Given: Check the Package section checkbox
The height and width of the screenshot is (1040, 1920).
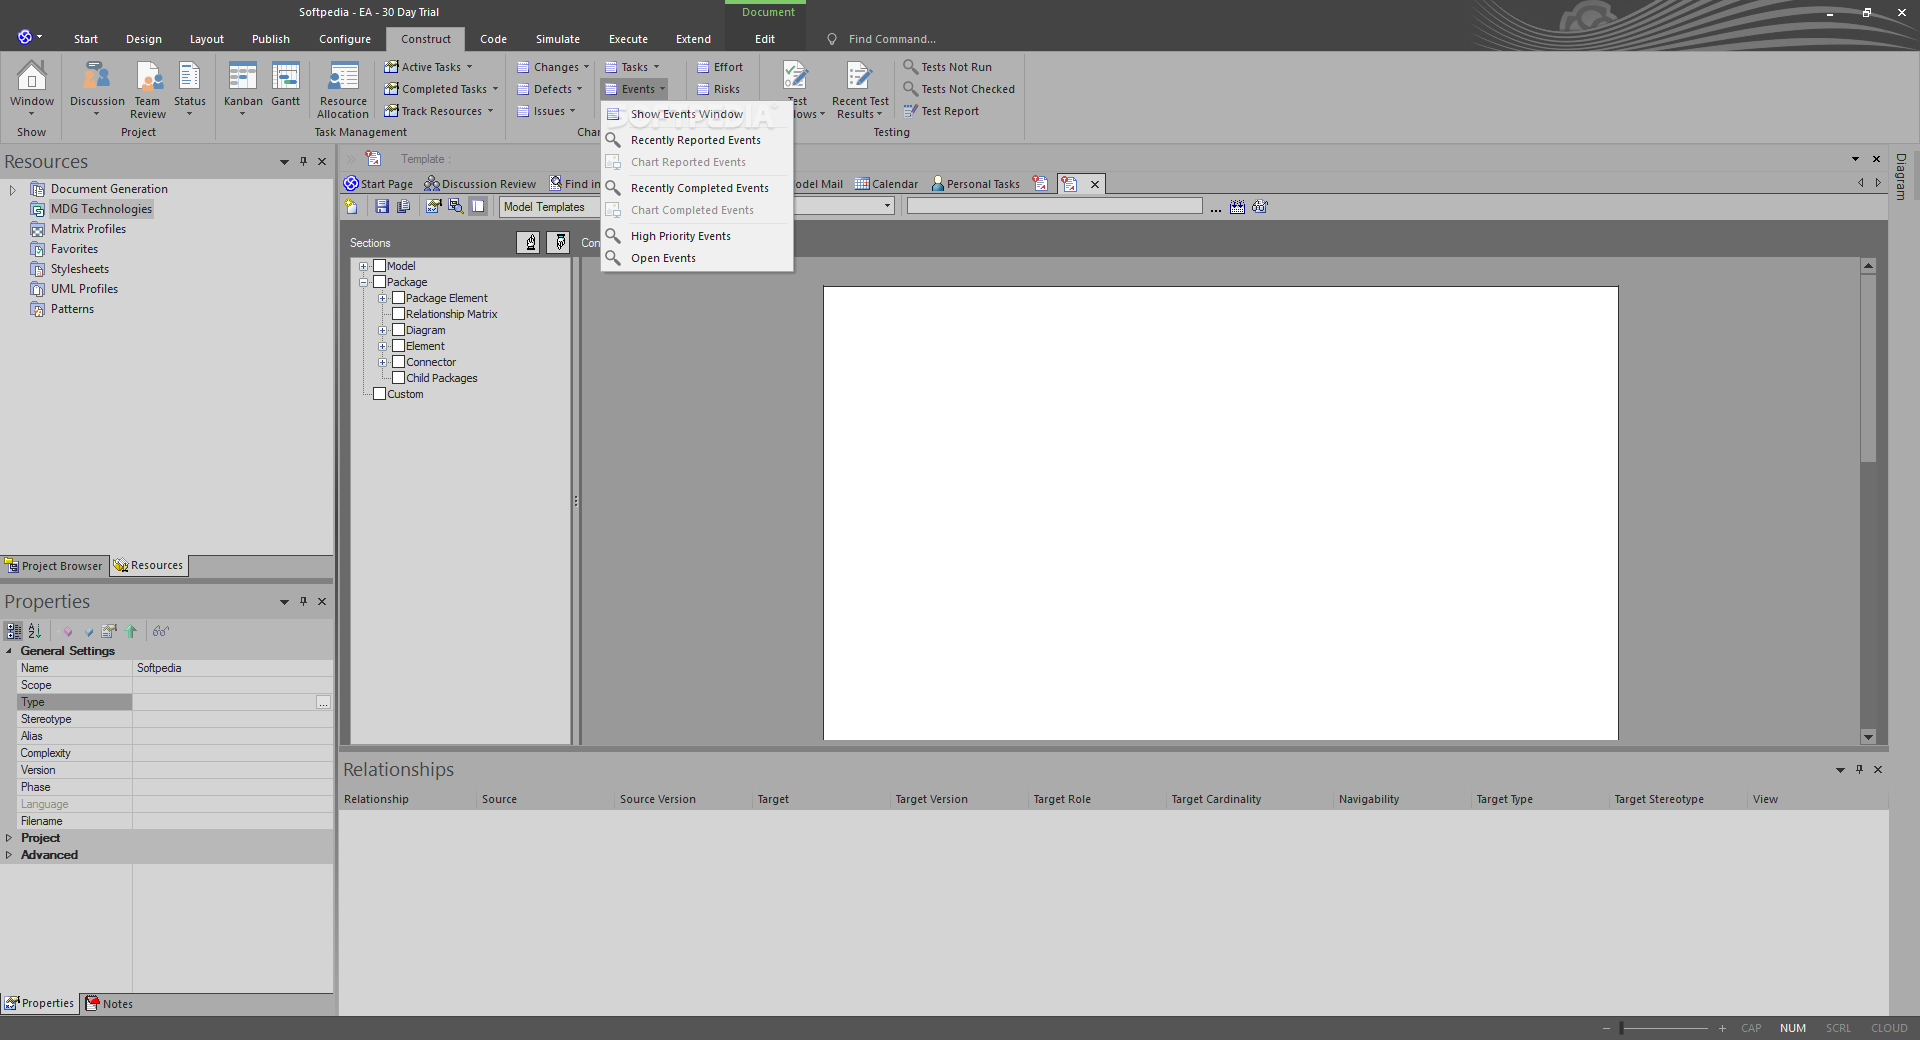Looking at the screenshot, I should 379,282.
